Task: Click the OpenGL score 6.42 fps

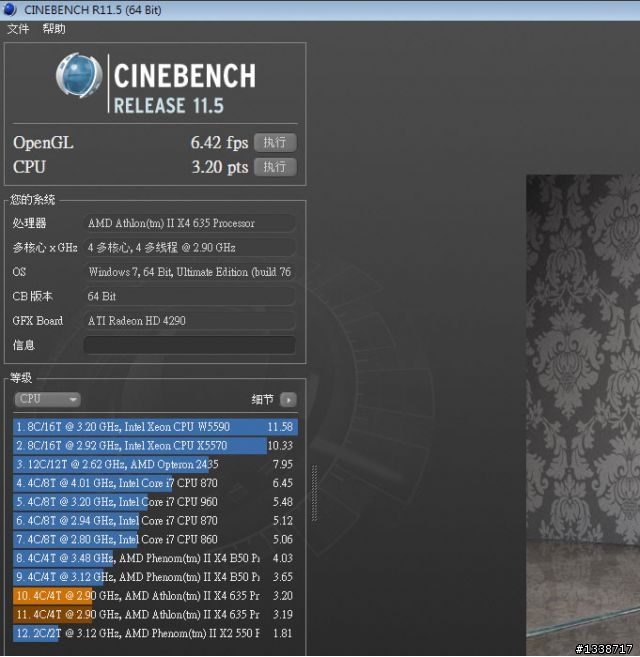Action: pos(219,142)
